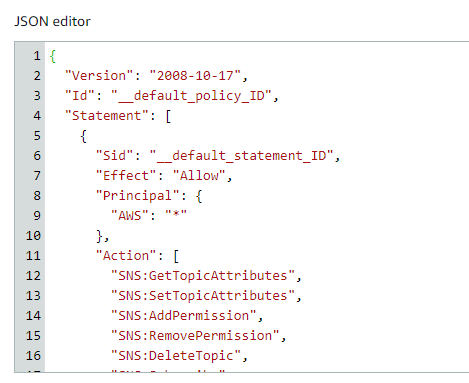The width and height of the screenshot is (469, 383).
Task: Place cursor in "__default_statement_ID" value
Action: pyautogui.click(x=242, y=156)
